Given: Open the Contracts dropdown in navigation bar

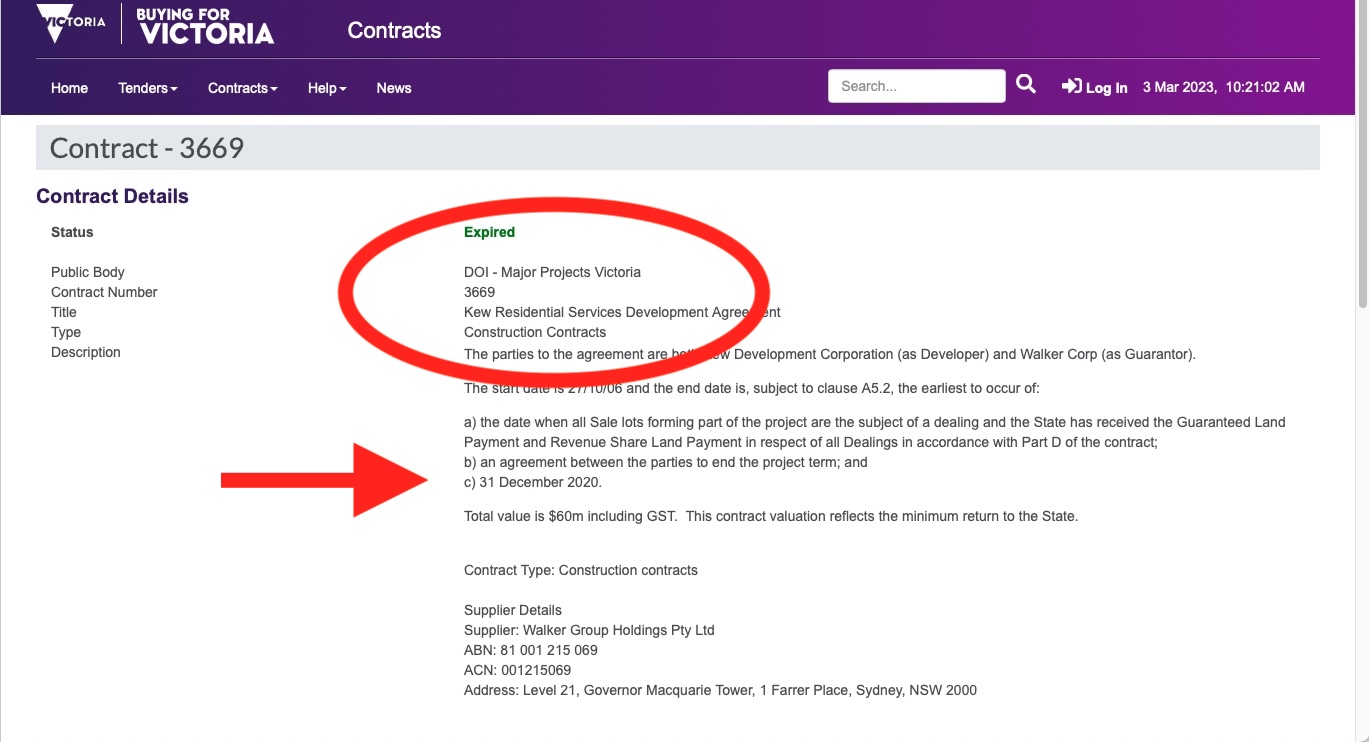Looking at the screenshot, I should click(242, 88).
